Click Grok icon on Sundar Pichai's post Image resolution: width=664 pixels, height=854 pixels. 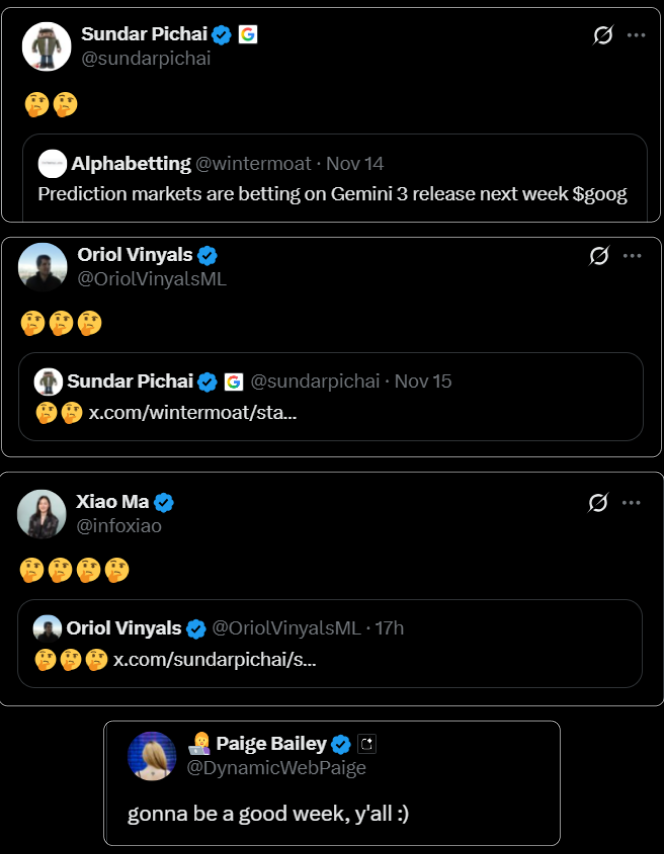point(602,36)
